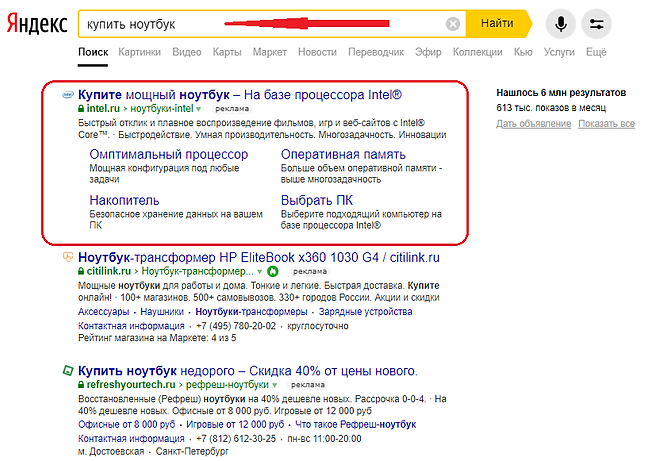Switch to the Новости tab

(317, 52)
